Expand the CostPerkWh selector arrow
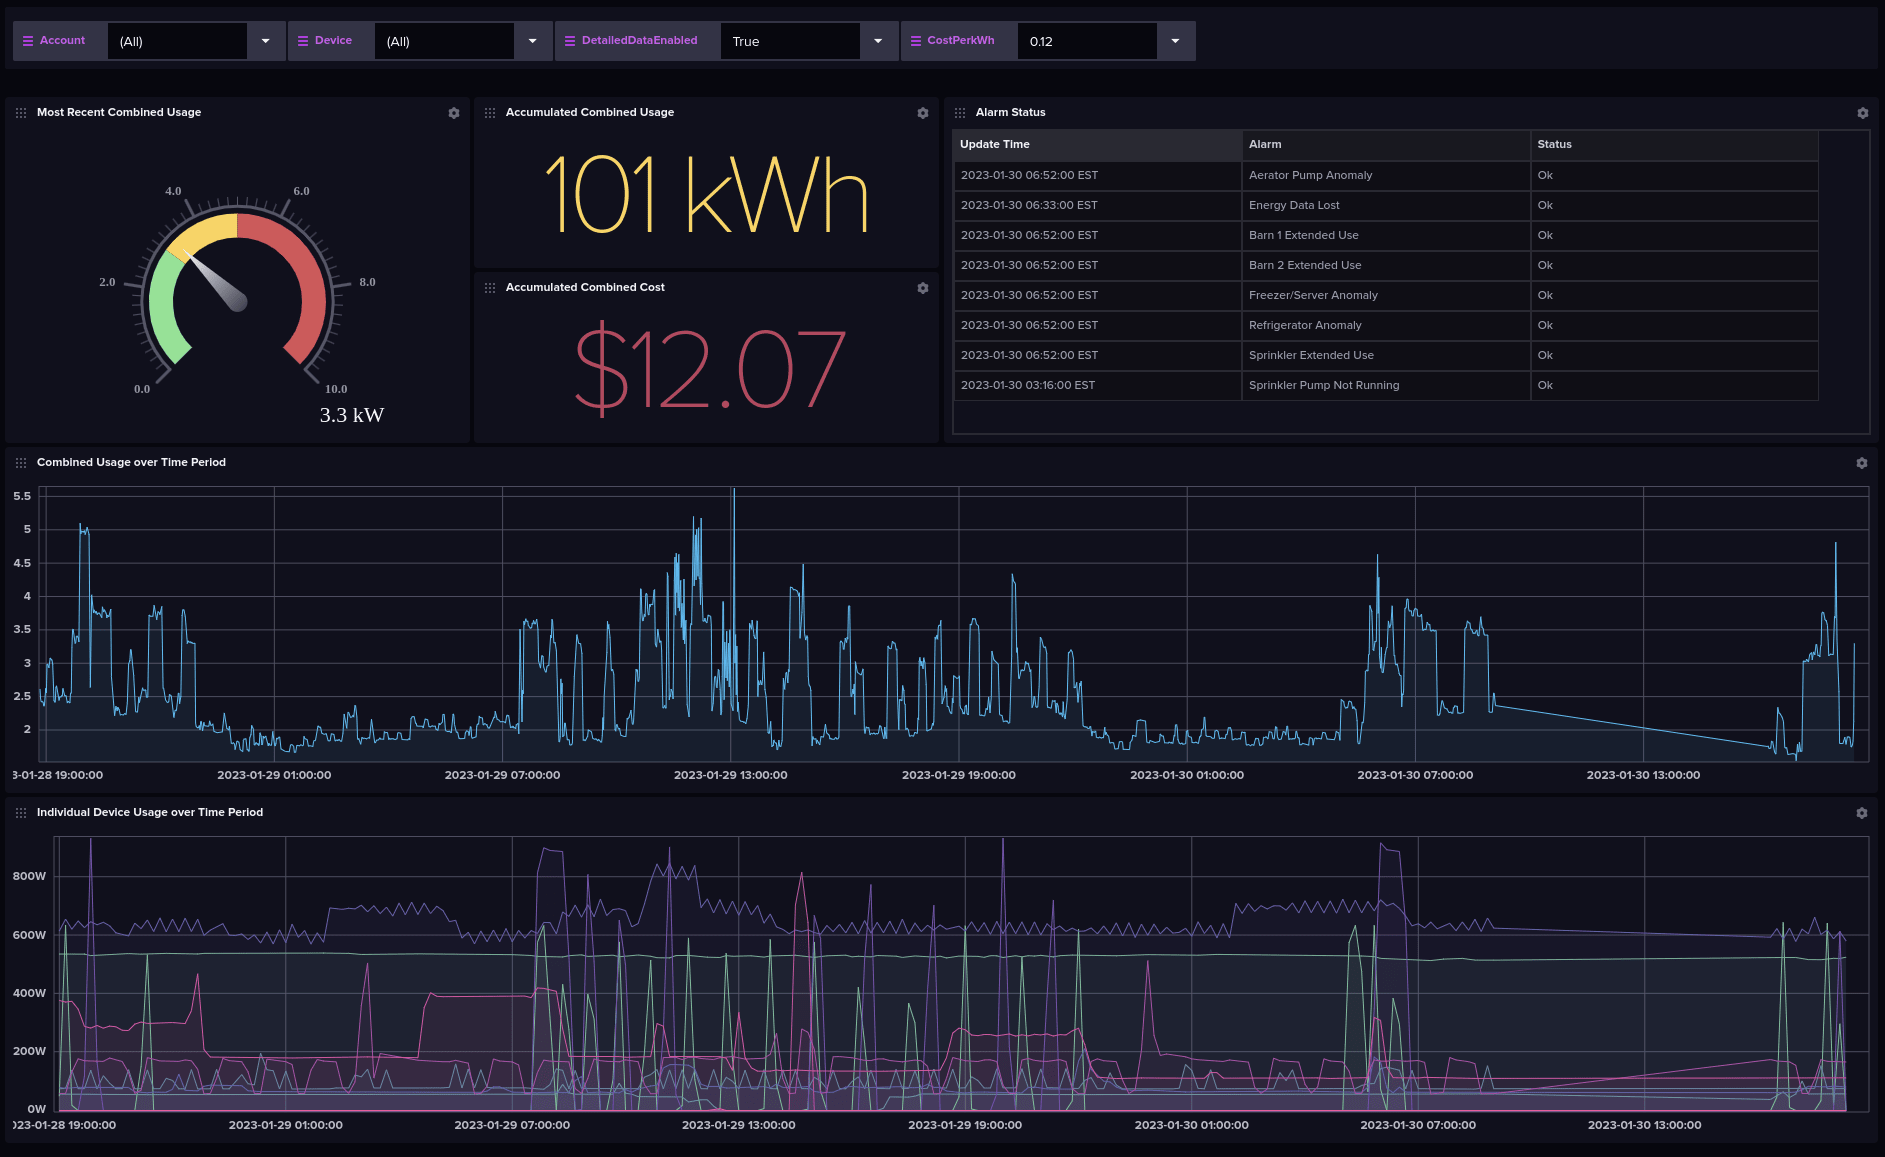This screenshot has height=1157, width=1885. click(1174, 41)
